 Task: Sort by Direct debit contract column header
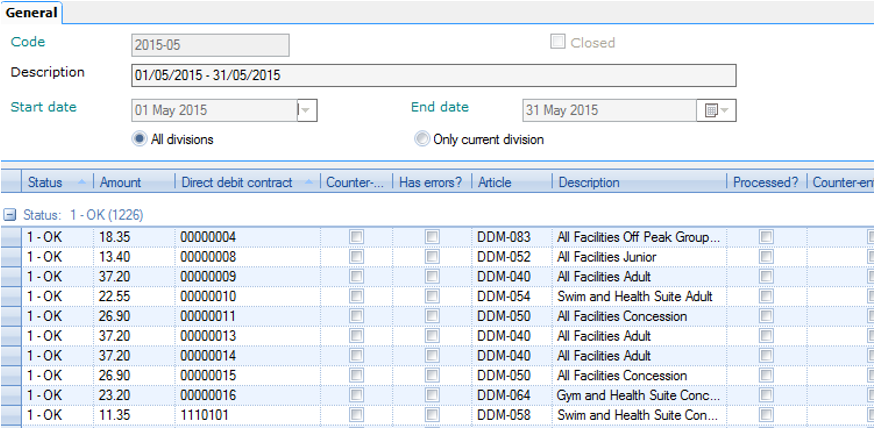coord(236,182)
